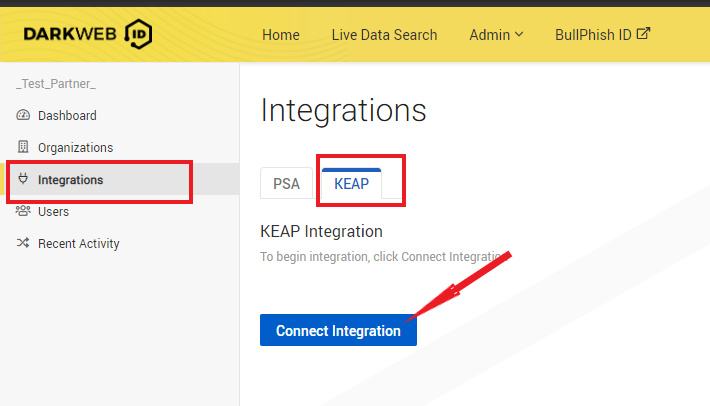Select Integrations label in the sidebar
Image resolution: width=710 pixels, height=406 pixels.
coord(71,180)
